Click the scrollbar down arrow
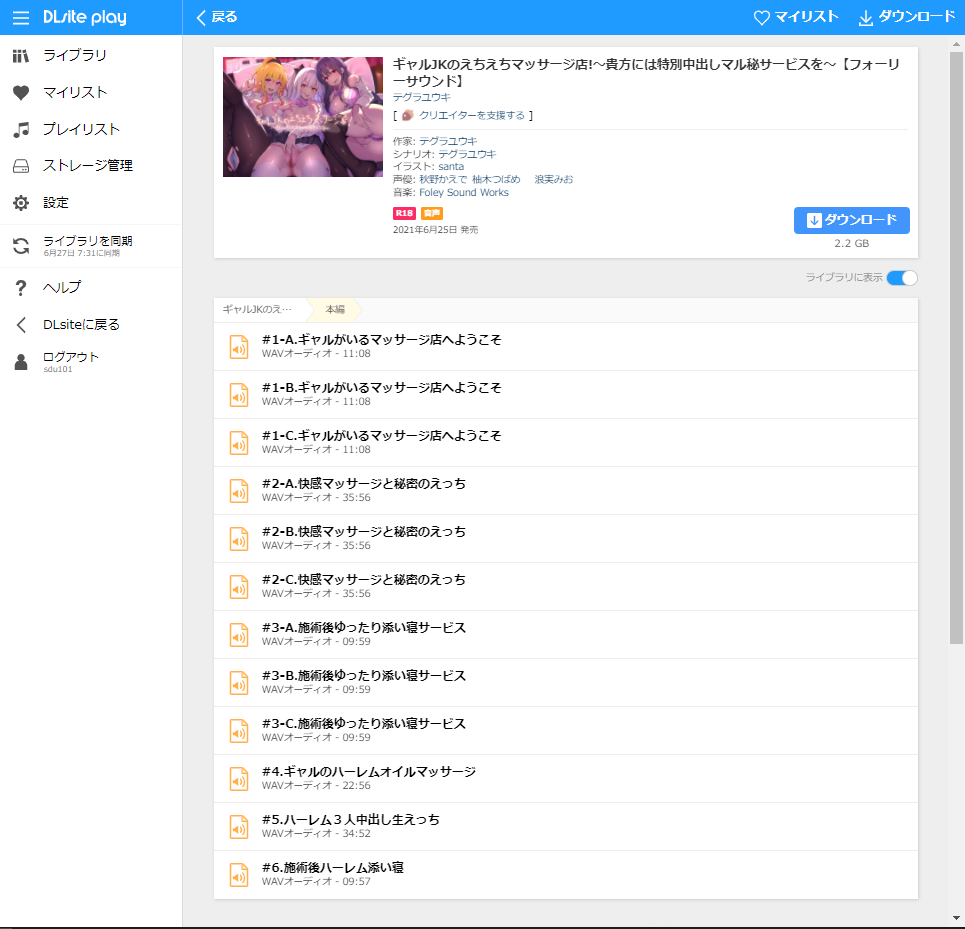 point(956,919)
